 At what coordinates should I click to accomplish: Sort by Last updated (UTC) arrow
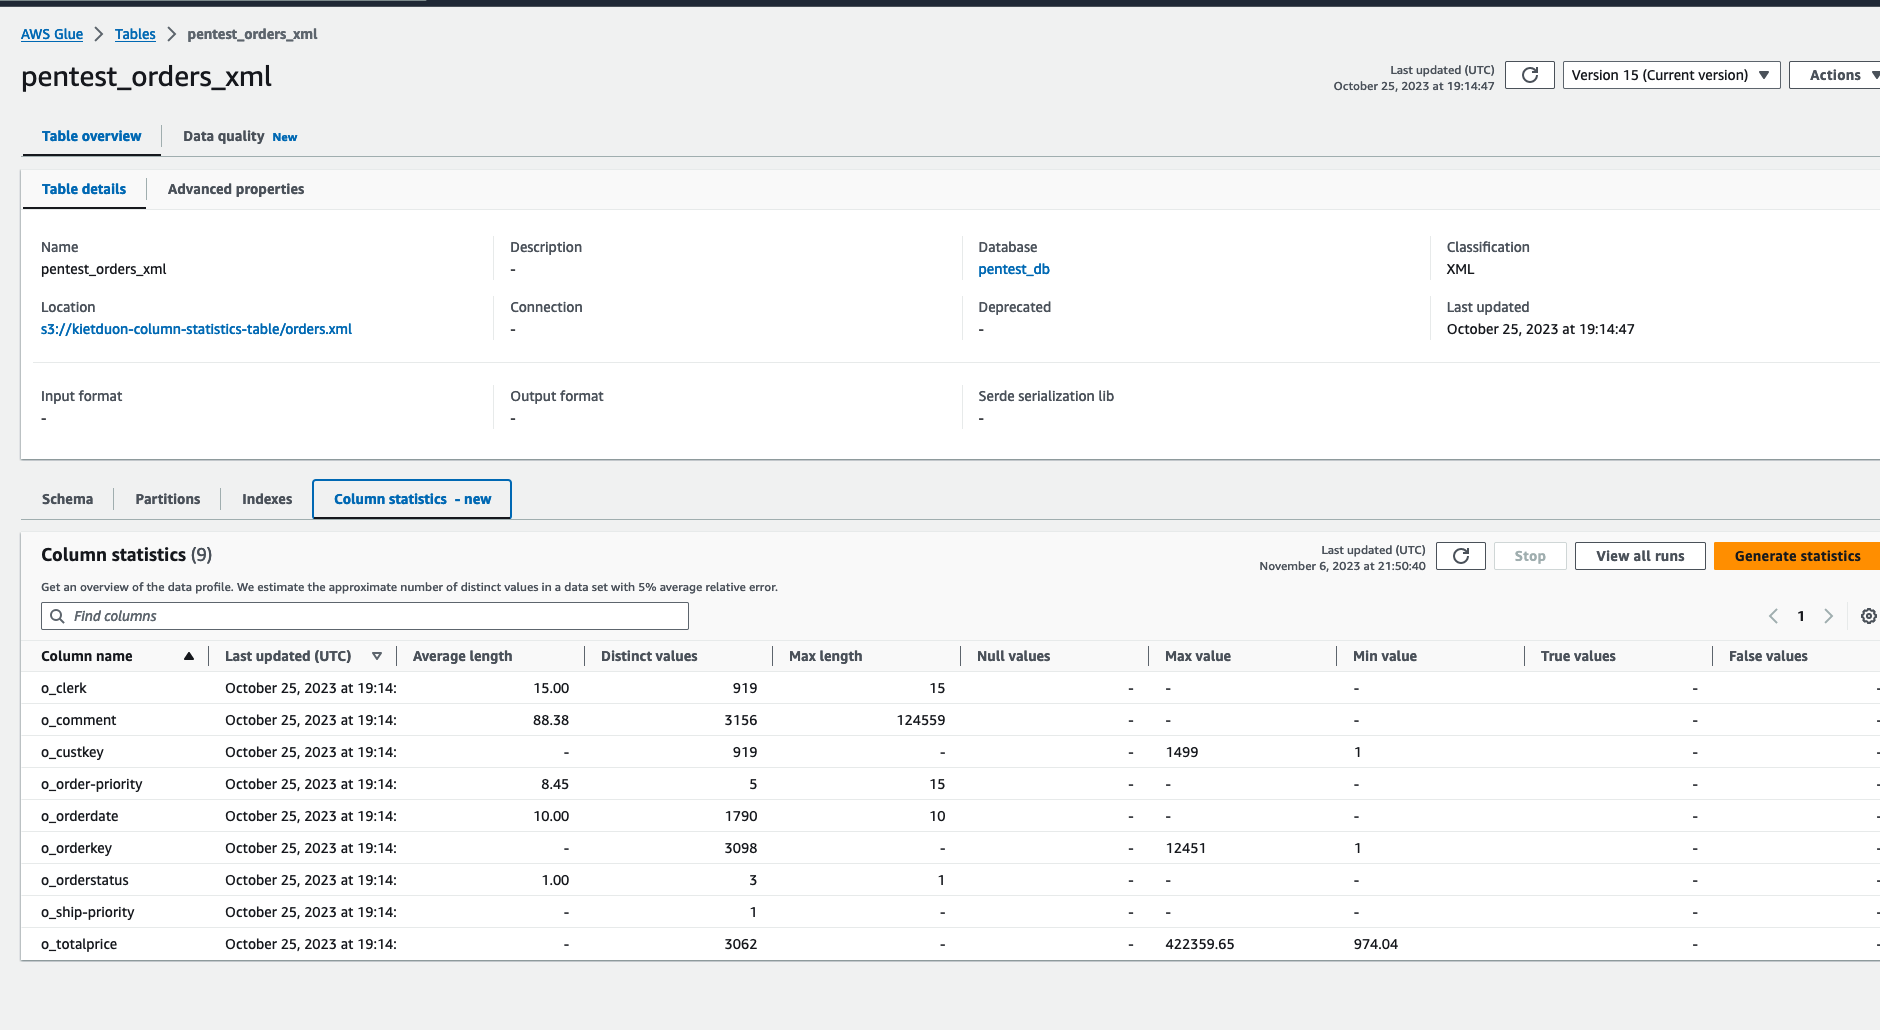click(377, 656)
